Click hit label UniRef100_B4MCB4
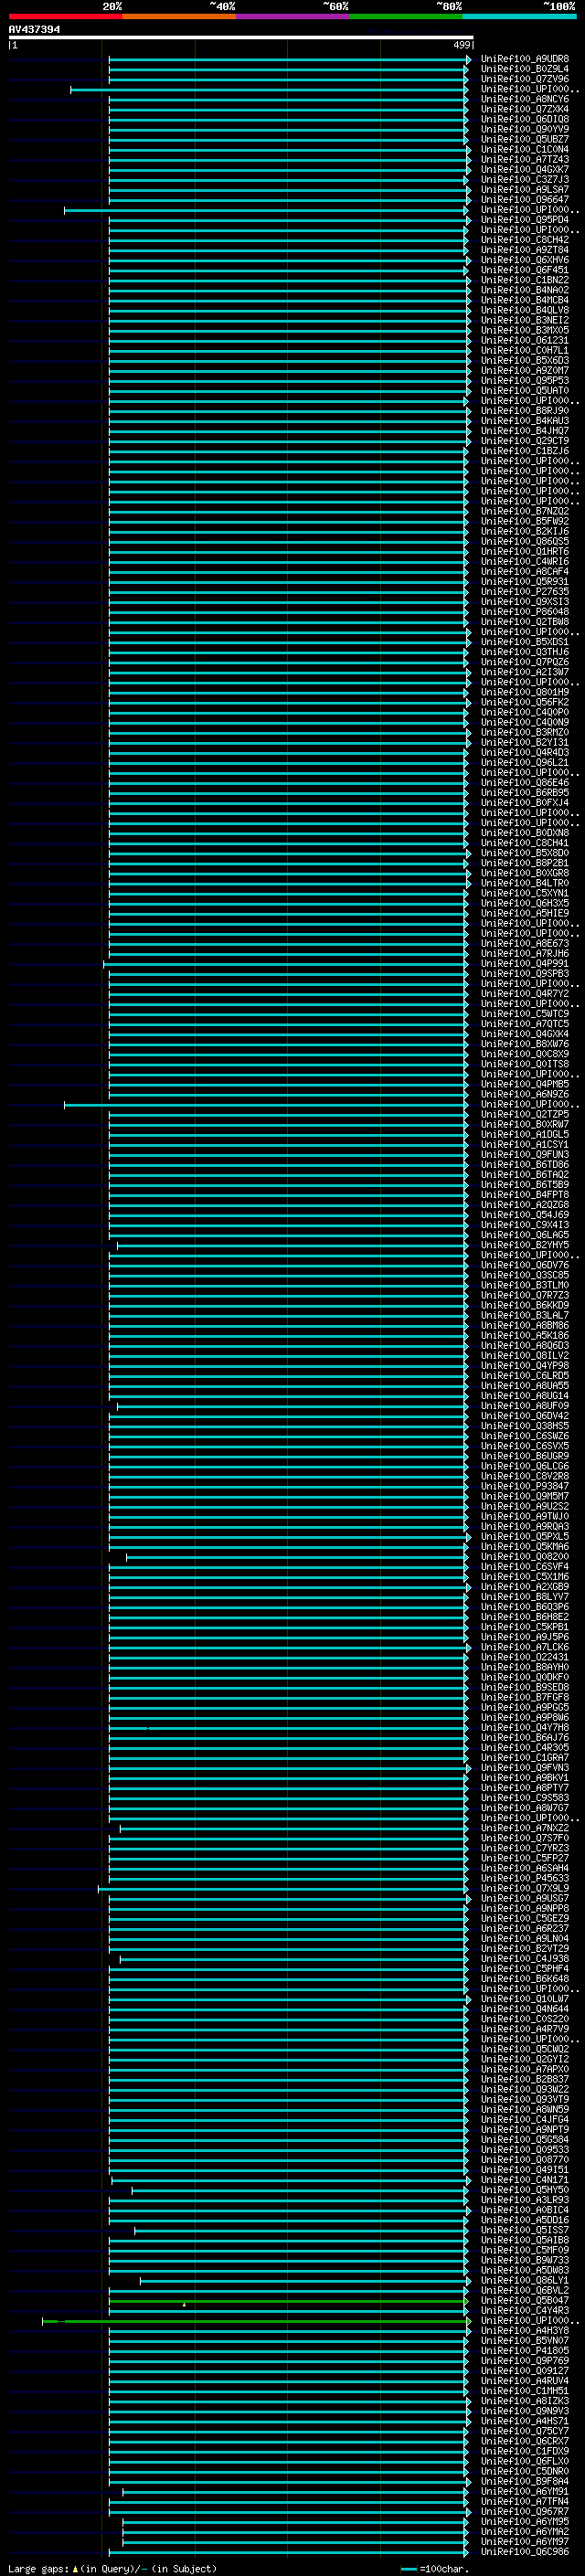Image resolution: width=585 pixels, height=2576 pixels. (525, 300)
